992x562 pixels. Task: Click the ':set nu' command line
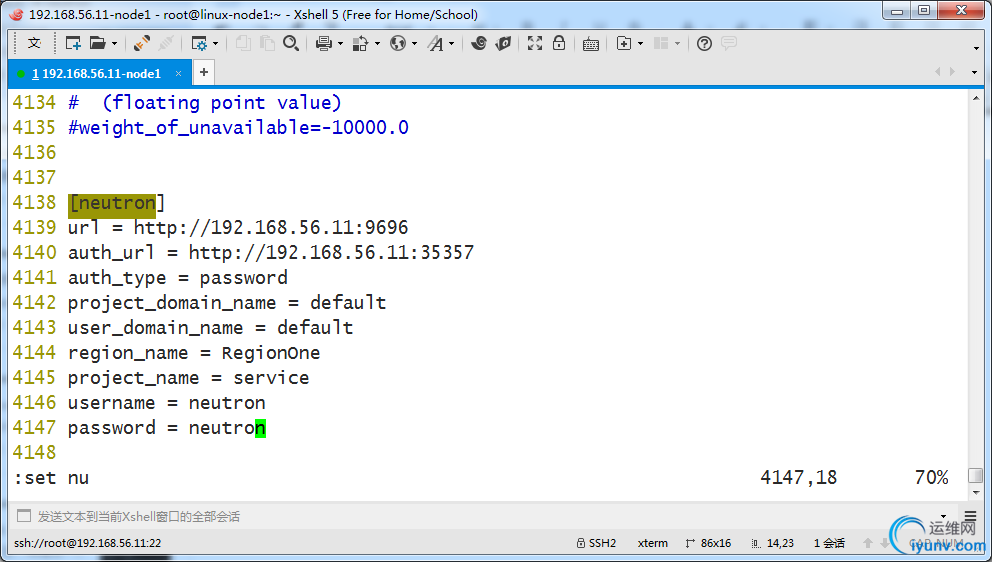(51, 478)
